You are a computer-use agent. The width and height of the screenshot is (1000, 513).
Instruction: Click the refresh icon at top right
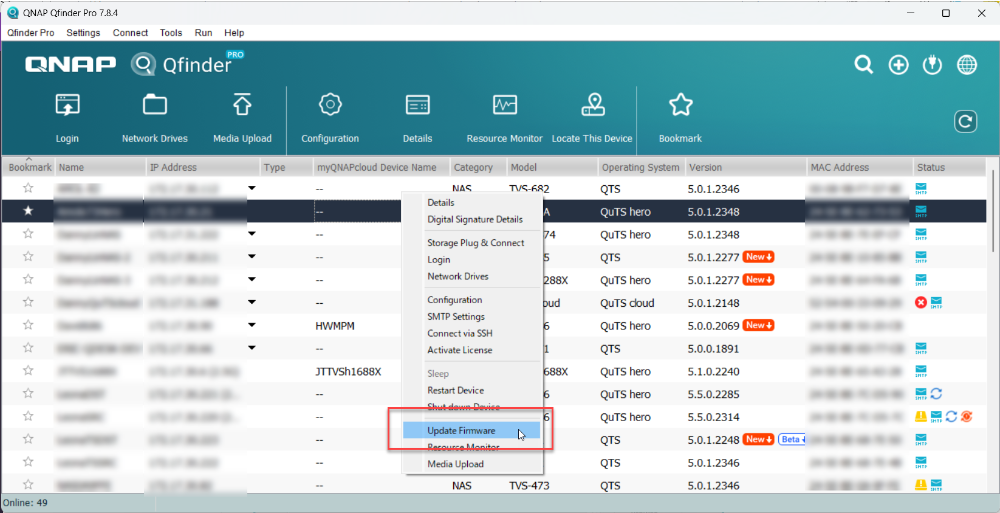pyautogui.click(x=965, y=121)
